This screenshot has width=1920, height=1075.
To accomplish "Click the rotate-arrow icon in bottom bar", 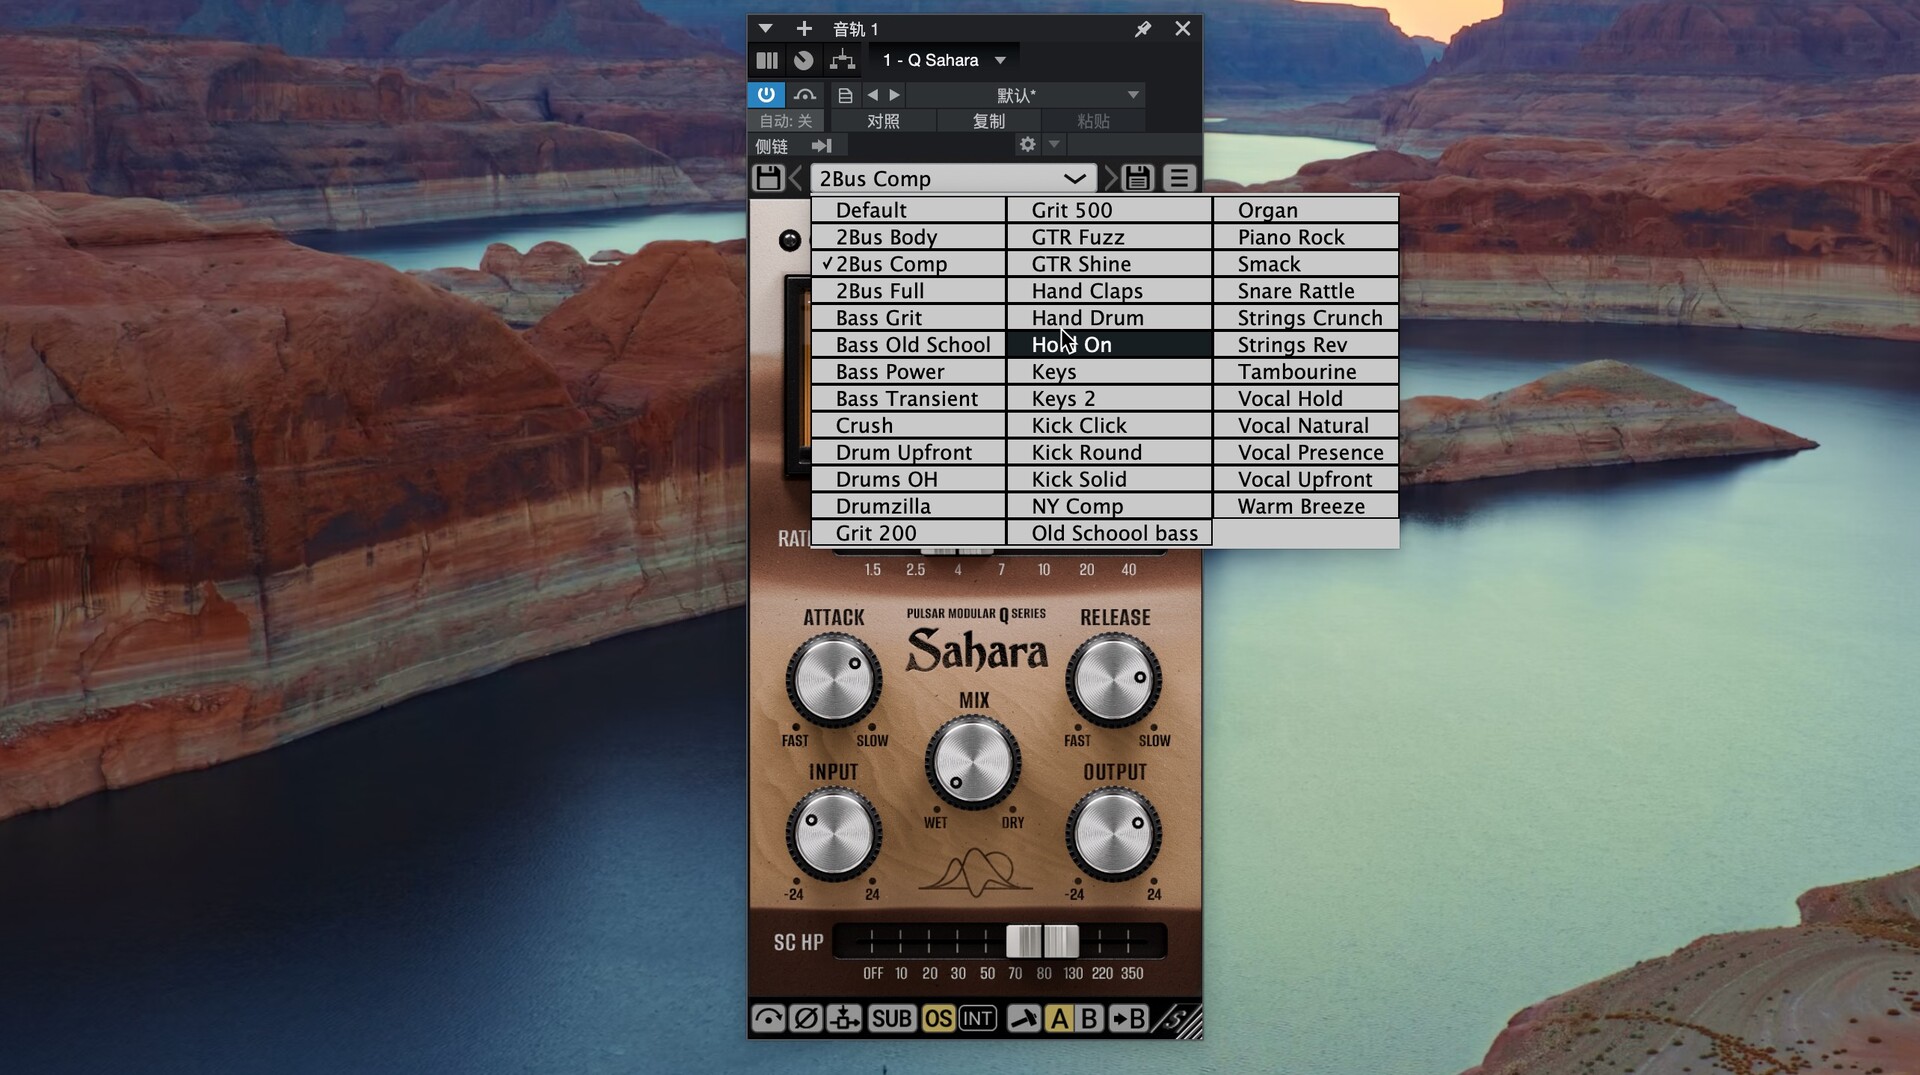I will tap(768, 1018).
